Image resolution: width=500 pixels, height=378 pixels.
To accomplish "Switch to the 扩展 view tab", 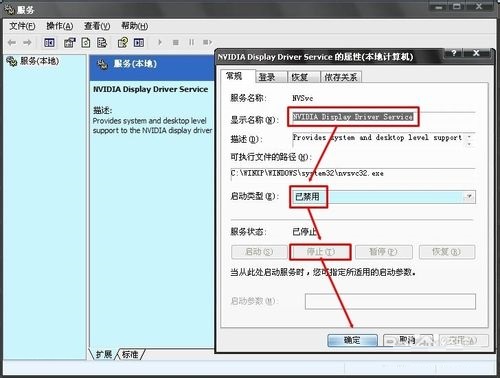I will 104,354.
